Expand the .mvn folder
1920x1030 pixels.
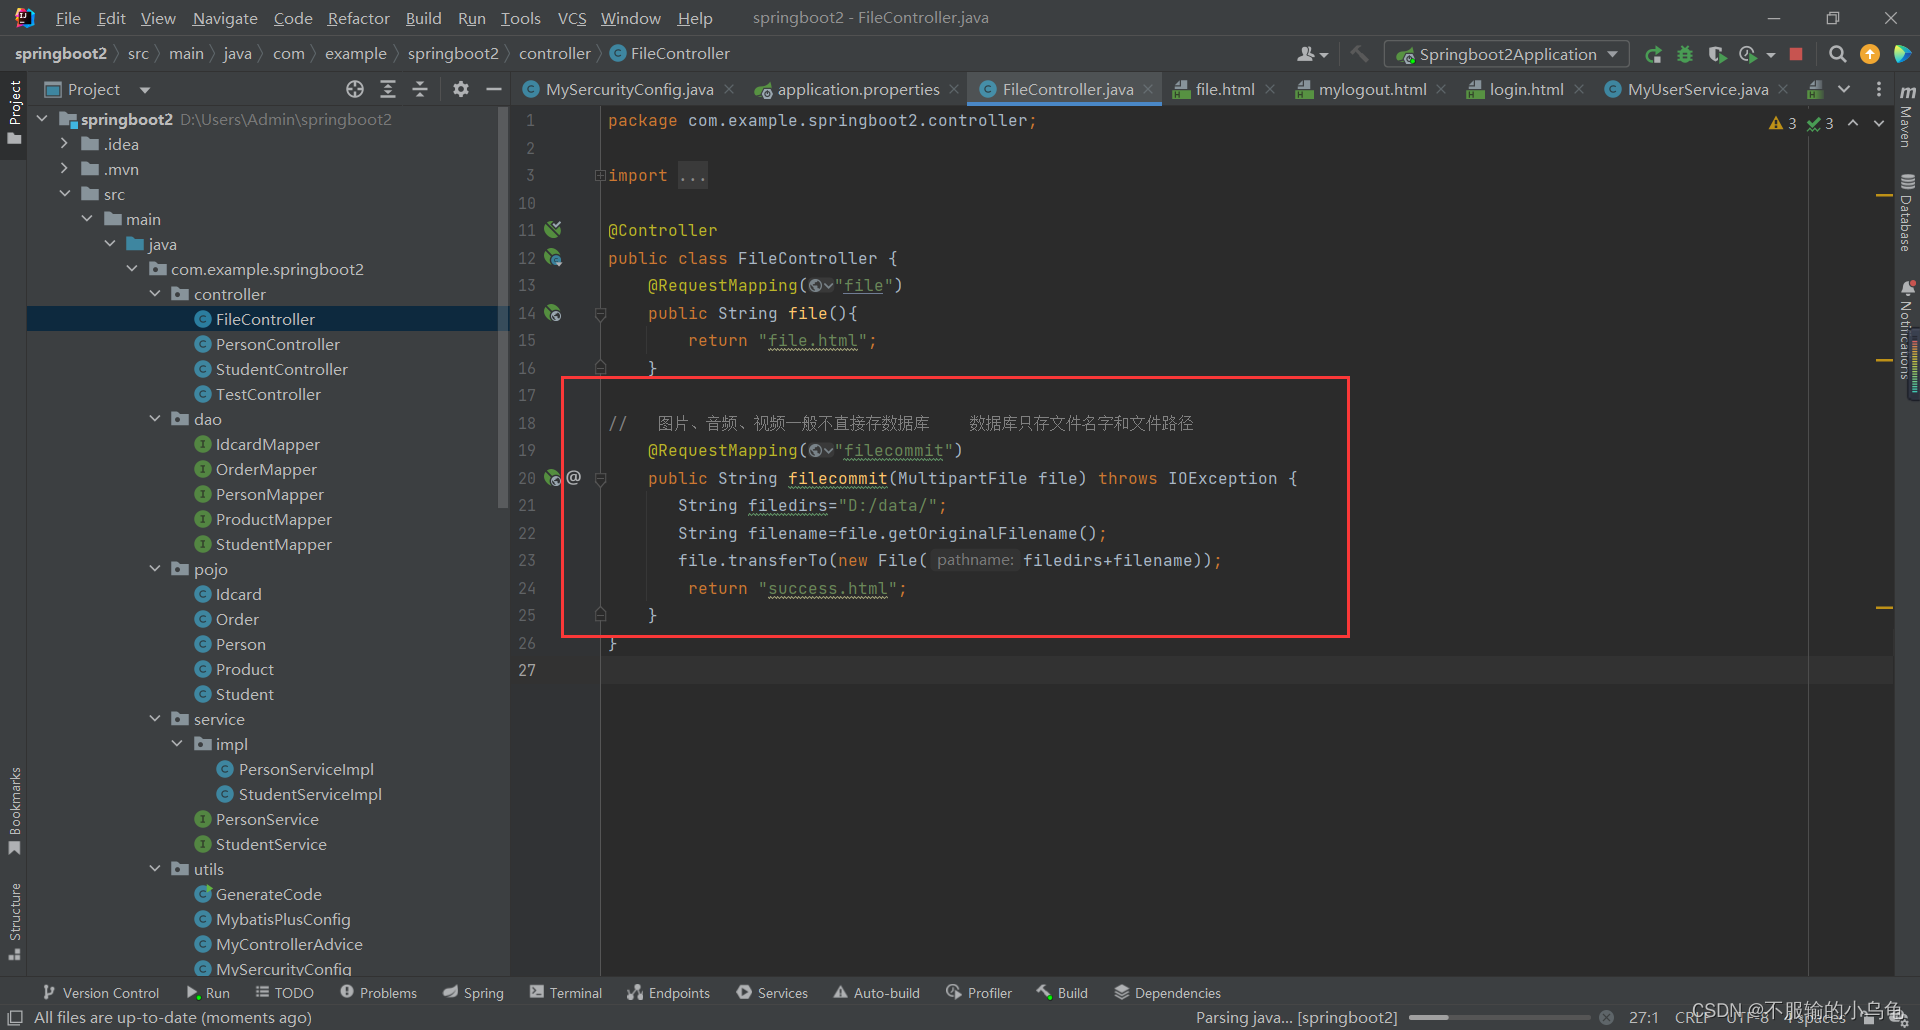click(64, 169)
